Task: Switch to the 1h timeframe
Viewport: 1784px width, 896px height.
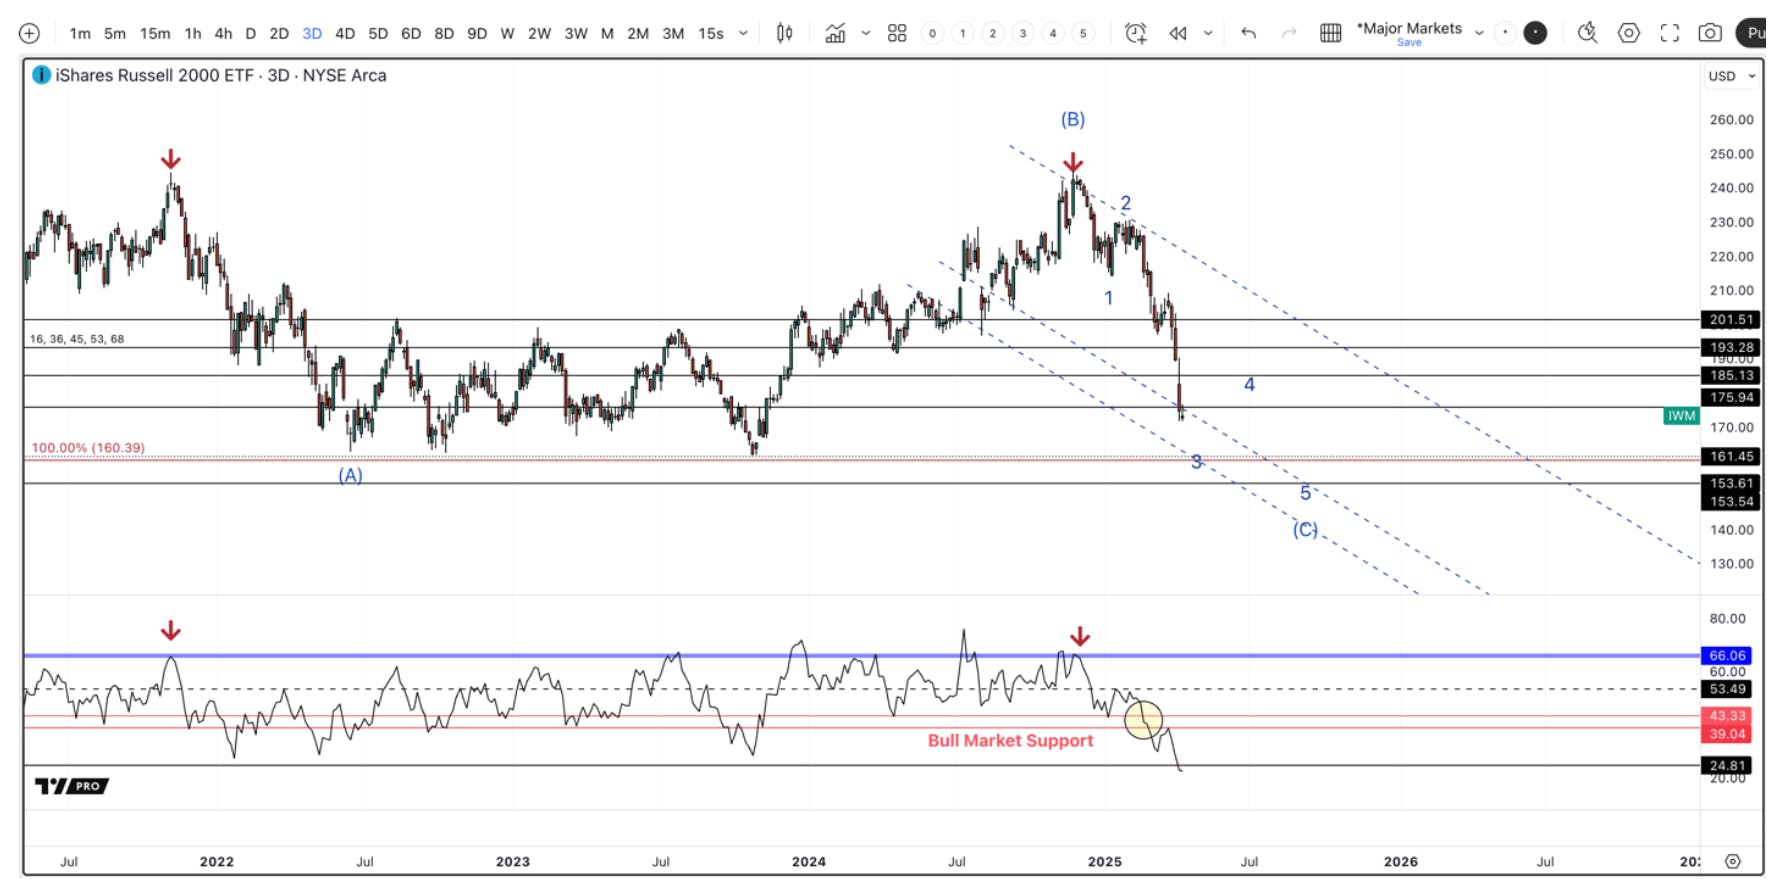Action: [x=193, y=33]
